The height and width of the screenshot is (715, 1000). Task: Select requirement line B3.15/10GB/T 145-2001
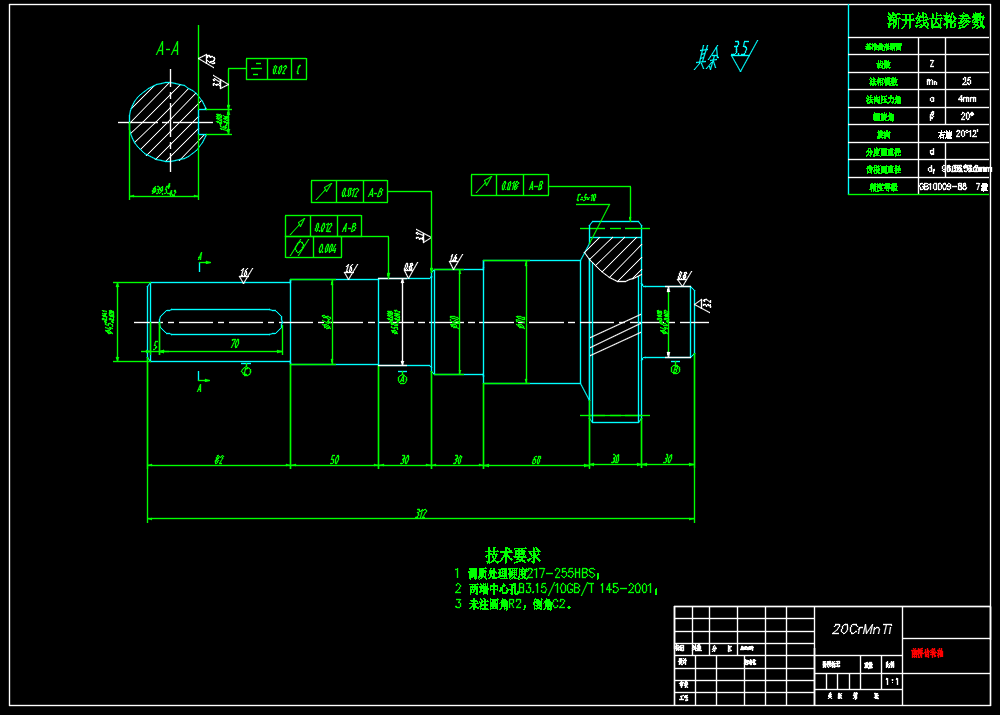pos(556,589)
